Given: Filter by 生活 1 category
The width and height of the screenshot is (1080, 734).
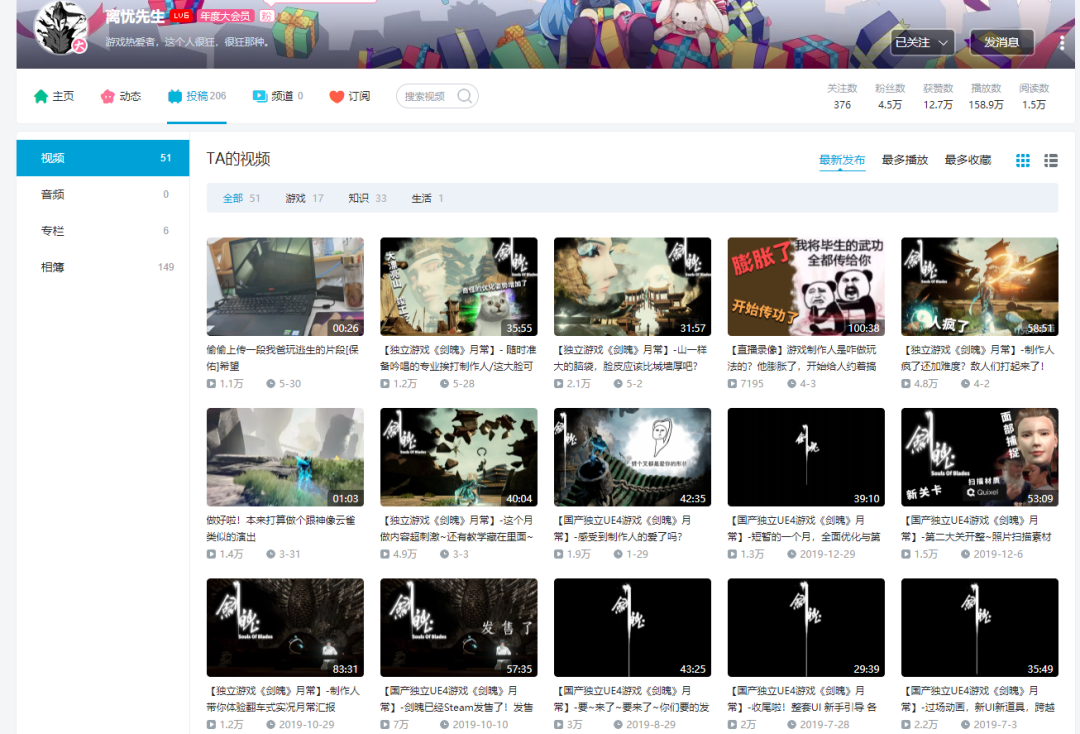Looking at the screenshot, I should tap(427, 198).
